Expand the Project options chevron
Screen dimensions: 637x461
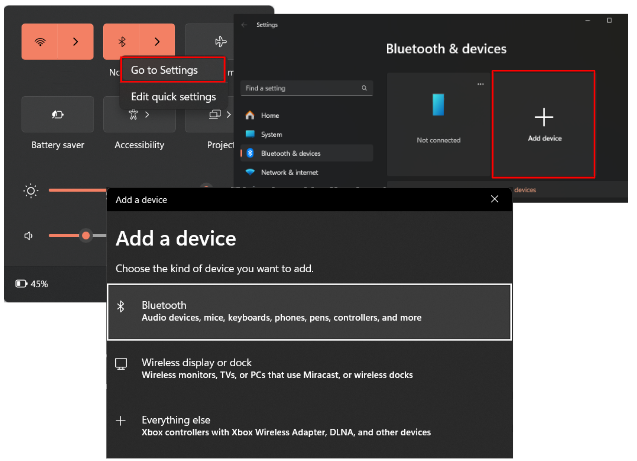(229, 115)
